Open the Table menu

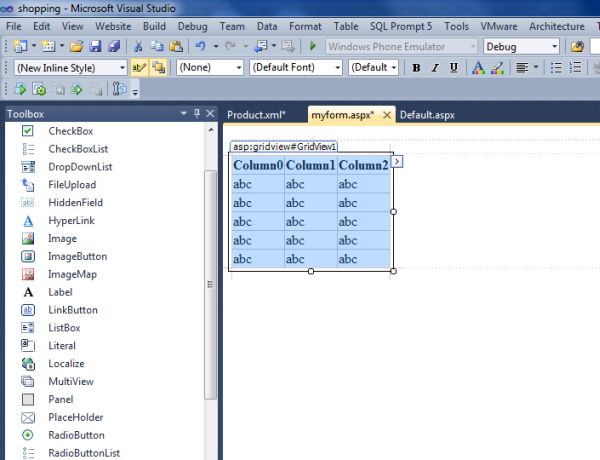(346, 26)
